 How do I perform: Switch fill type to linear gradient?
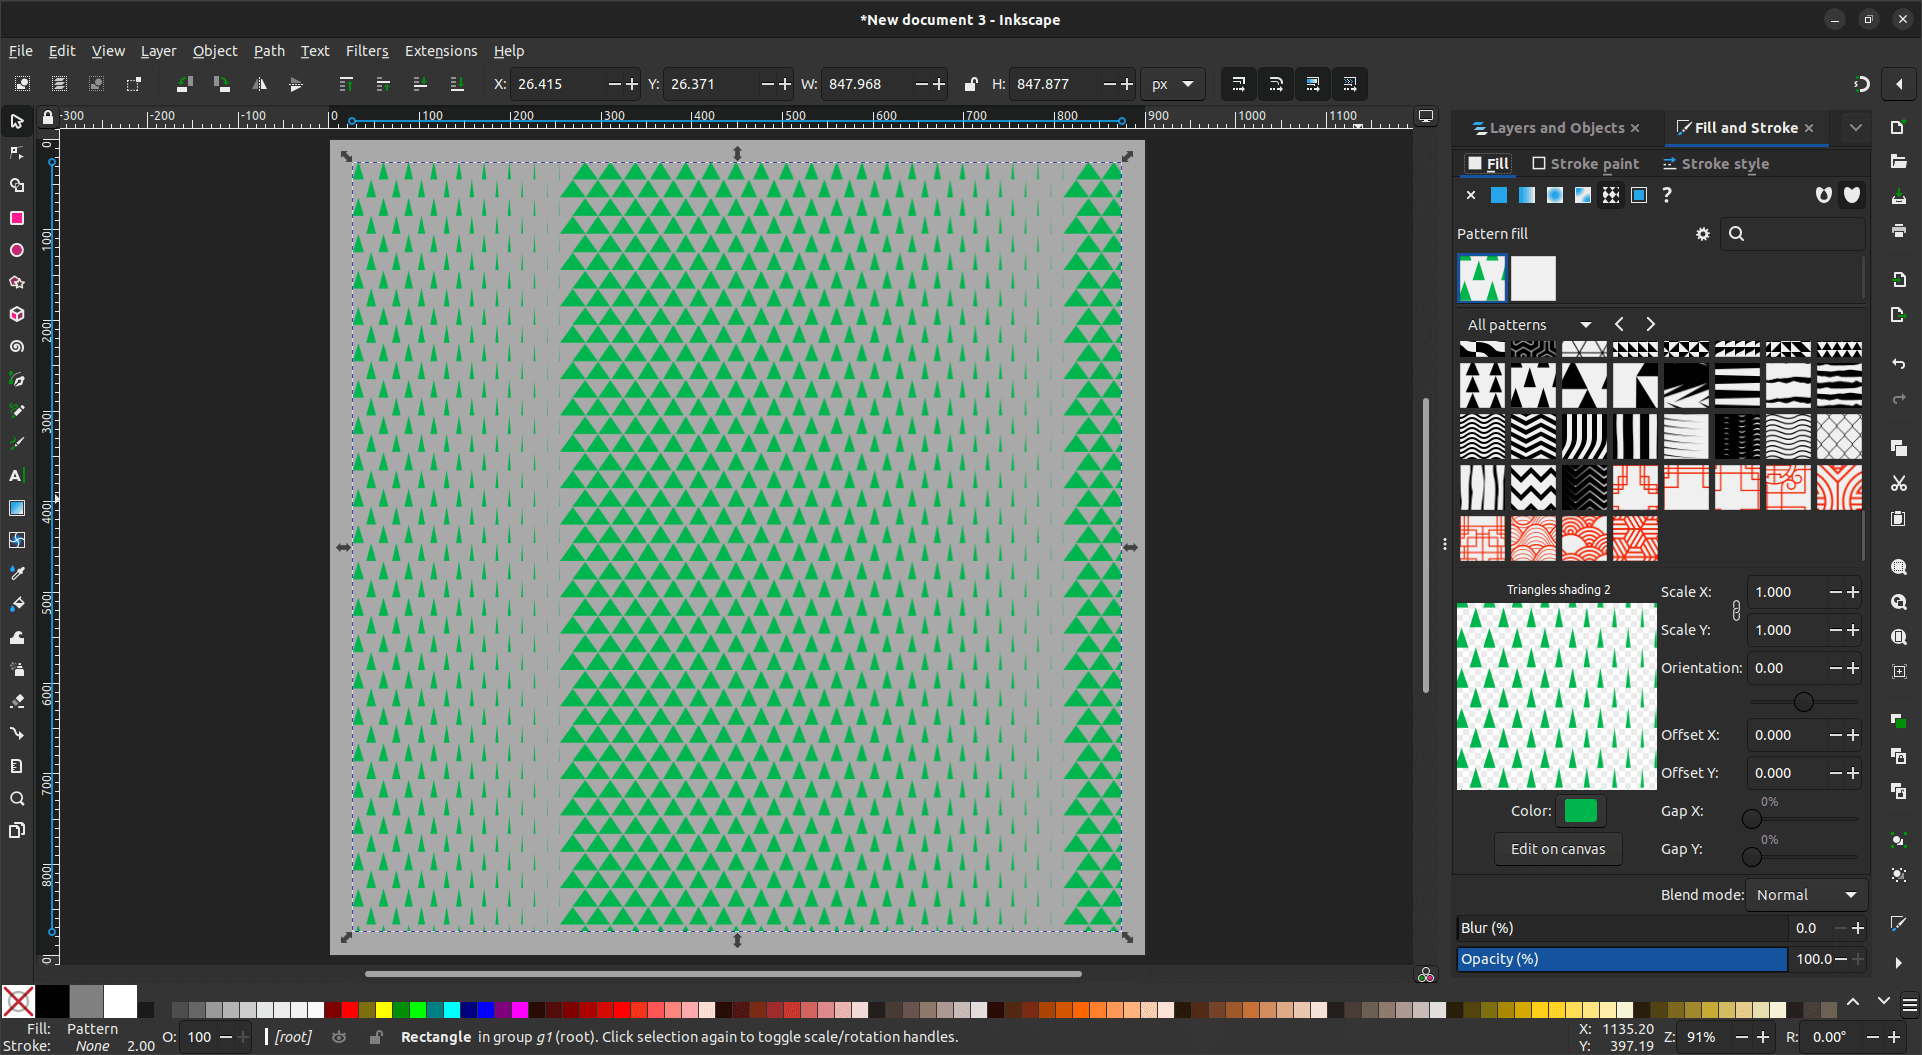pyautogui.click(x=1527, y=195)
